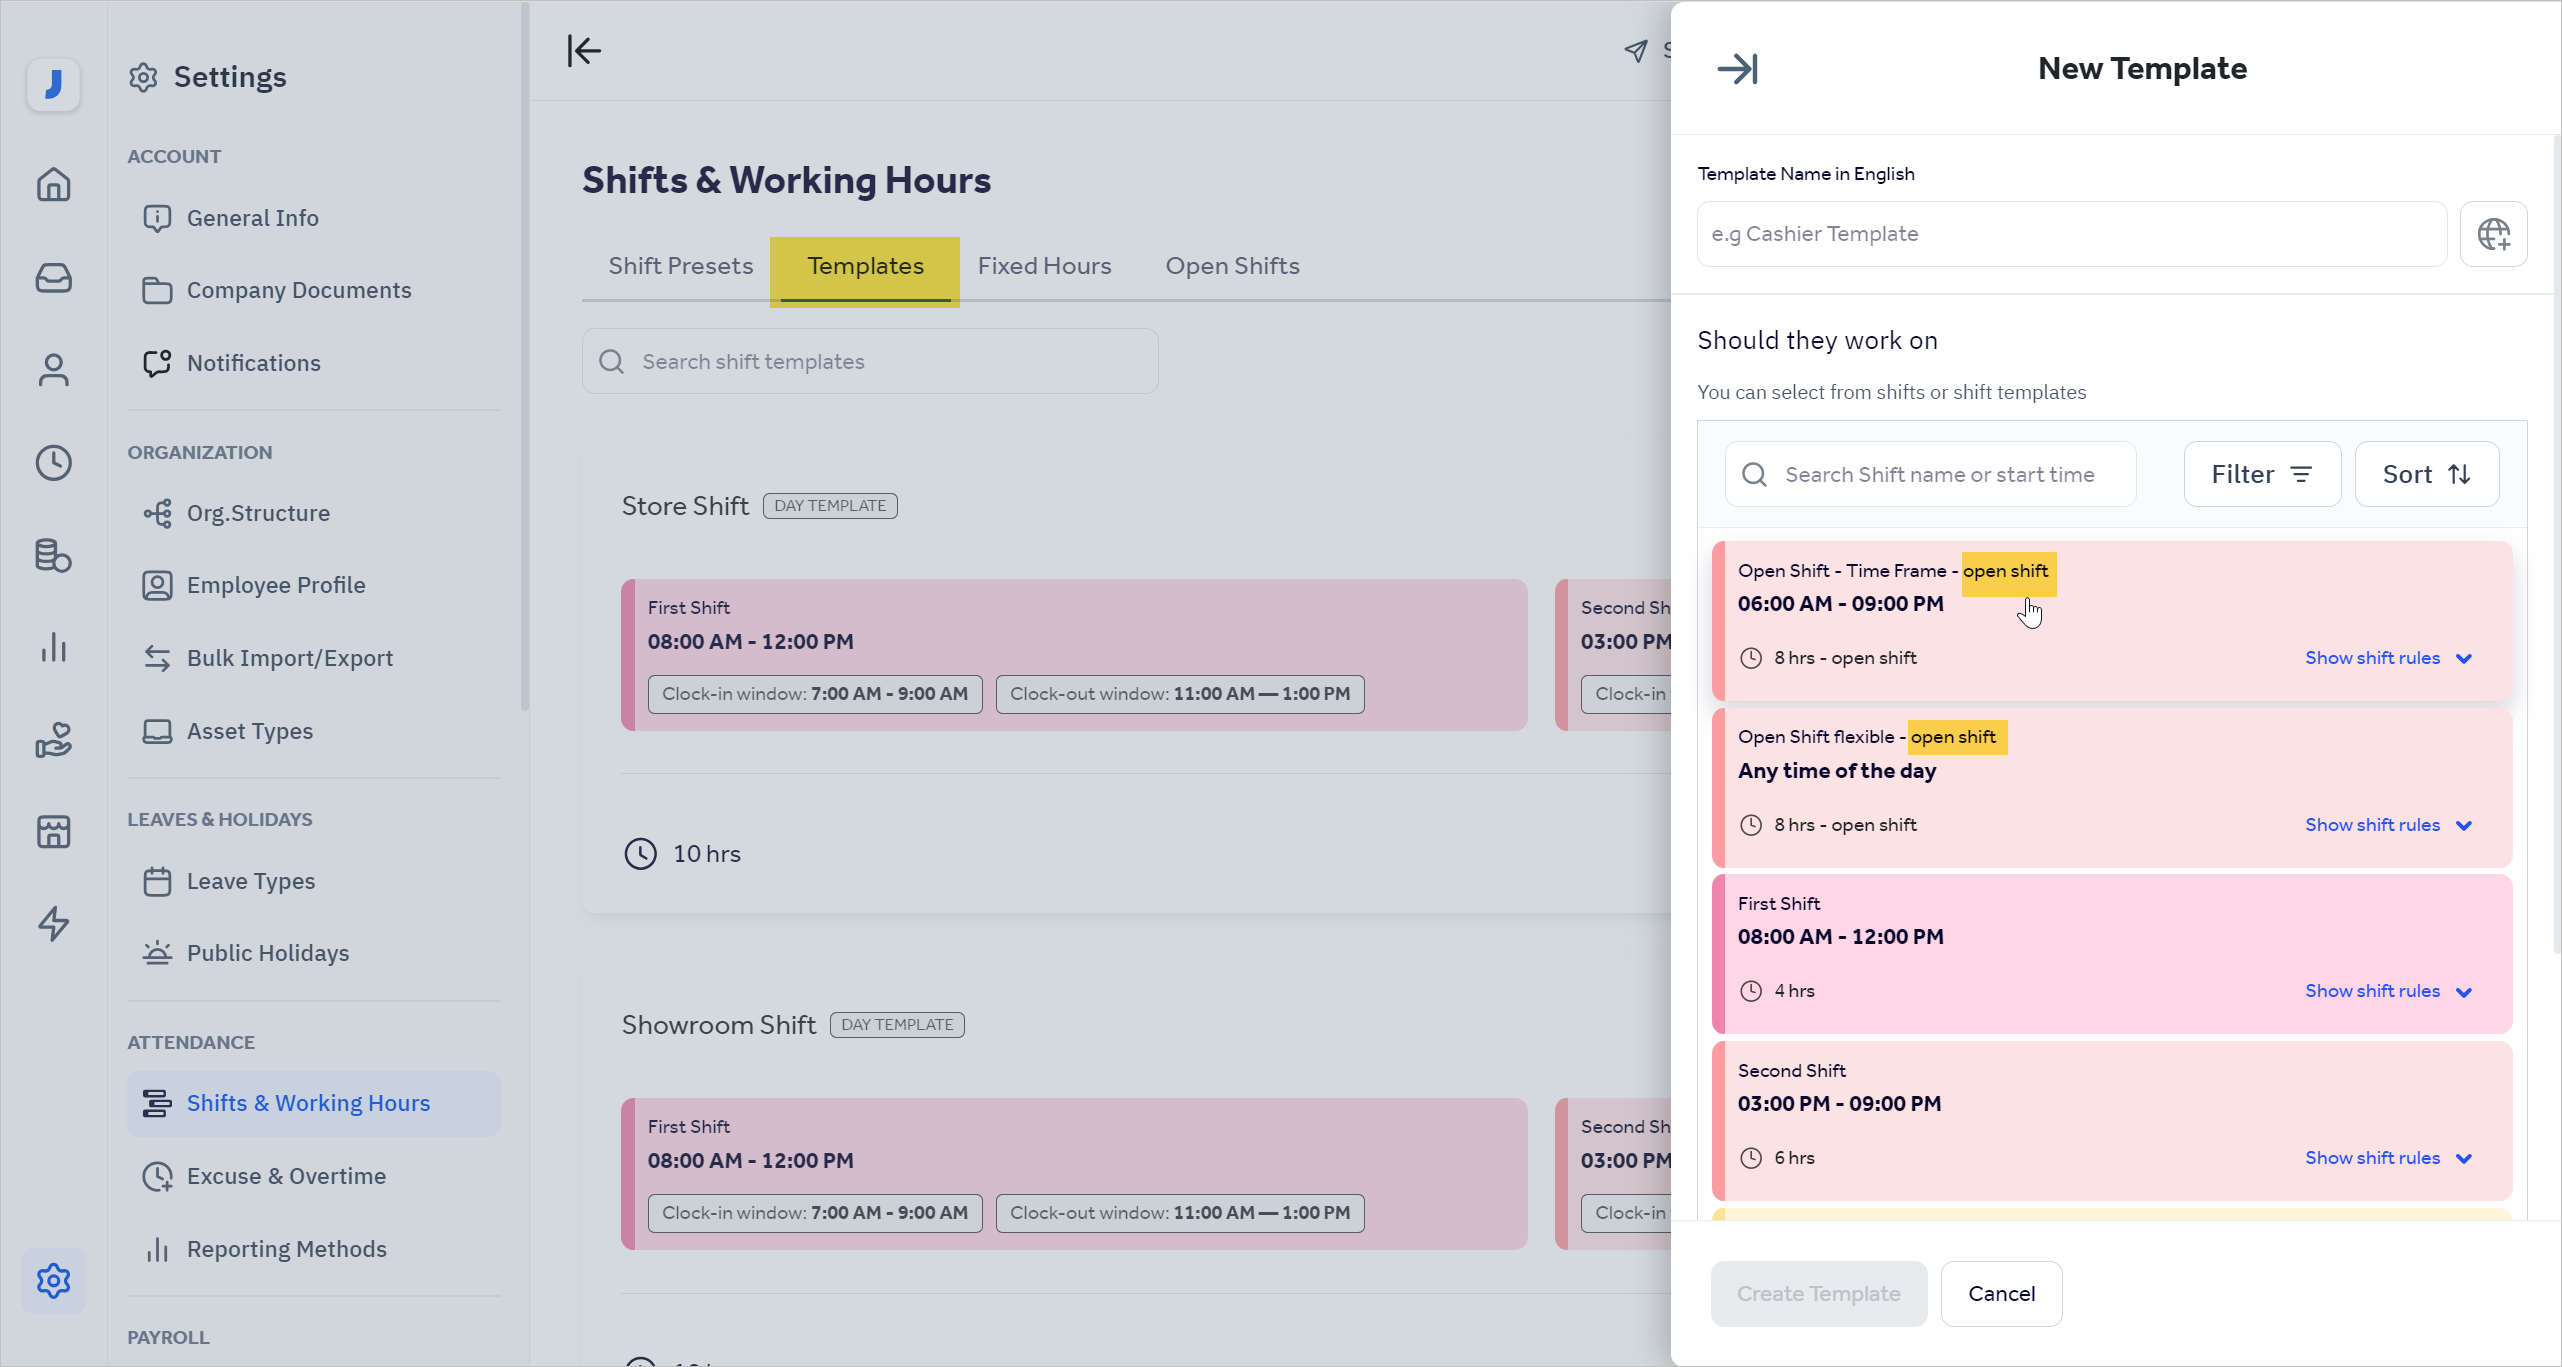Open the Filter options
Image resolution: width=2562 pixels, height=1367 pixels.
click(x=2263, y=473)
